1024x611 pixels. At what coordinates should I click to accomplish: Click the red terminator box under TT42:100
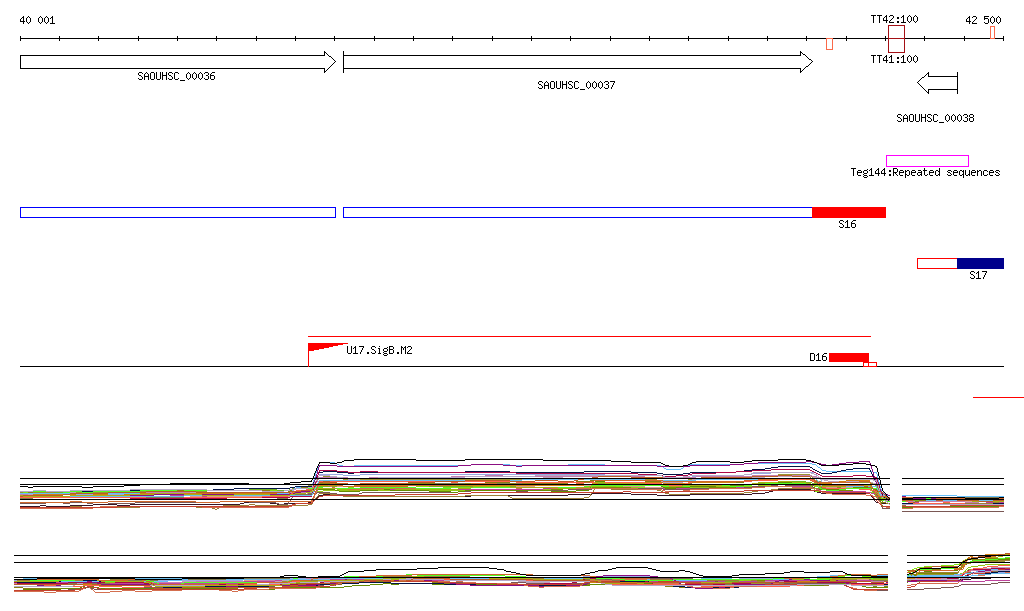pos(896,39)
